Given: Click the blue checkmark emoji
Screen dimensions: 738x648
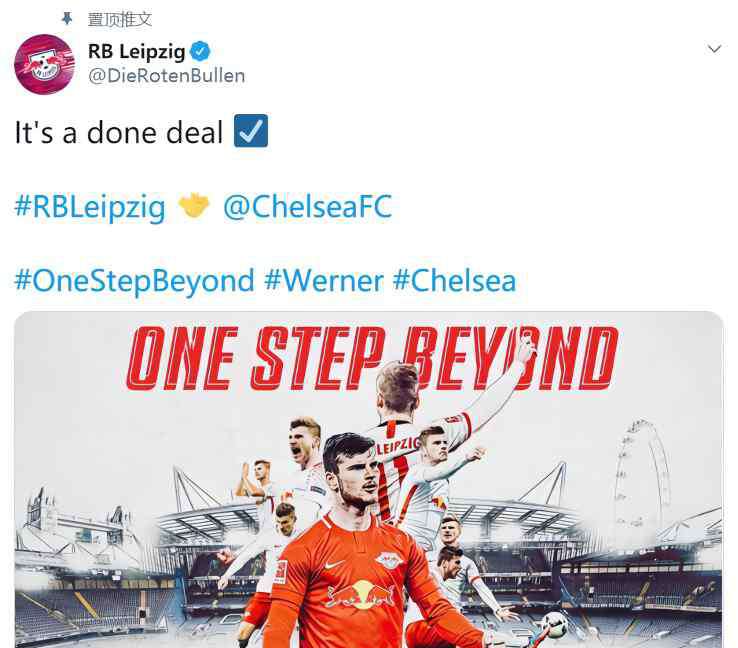Looking at the screenshot, I should pyautogui.click(x=251, y=130).
